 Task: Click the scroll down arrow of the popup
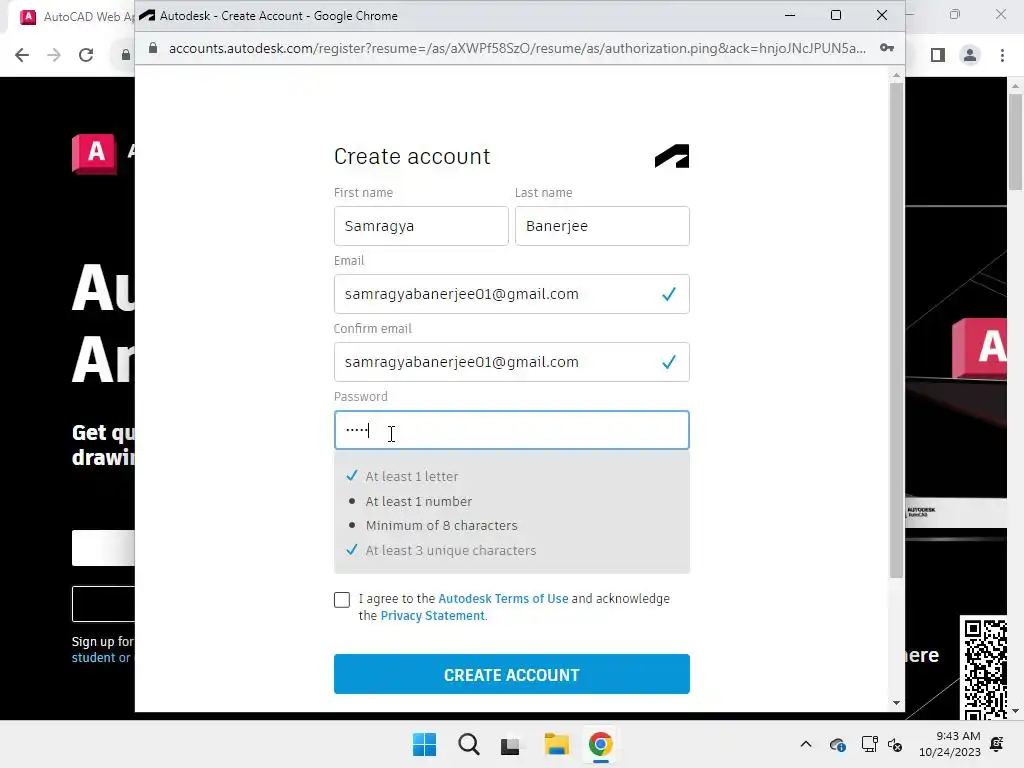click(896, 703)
